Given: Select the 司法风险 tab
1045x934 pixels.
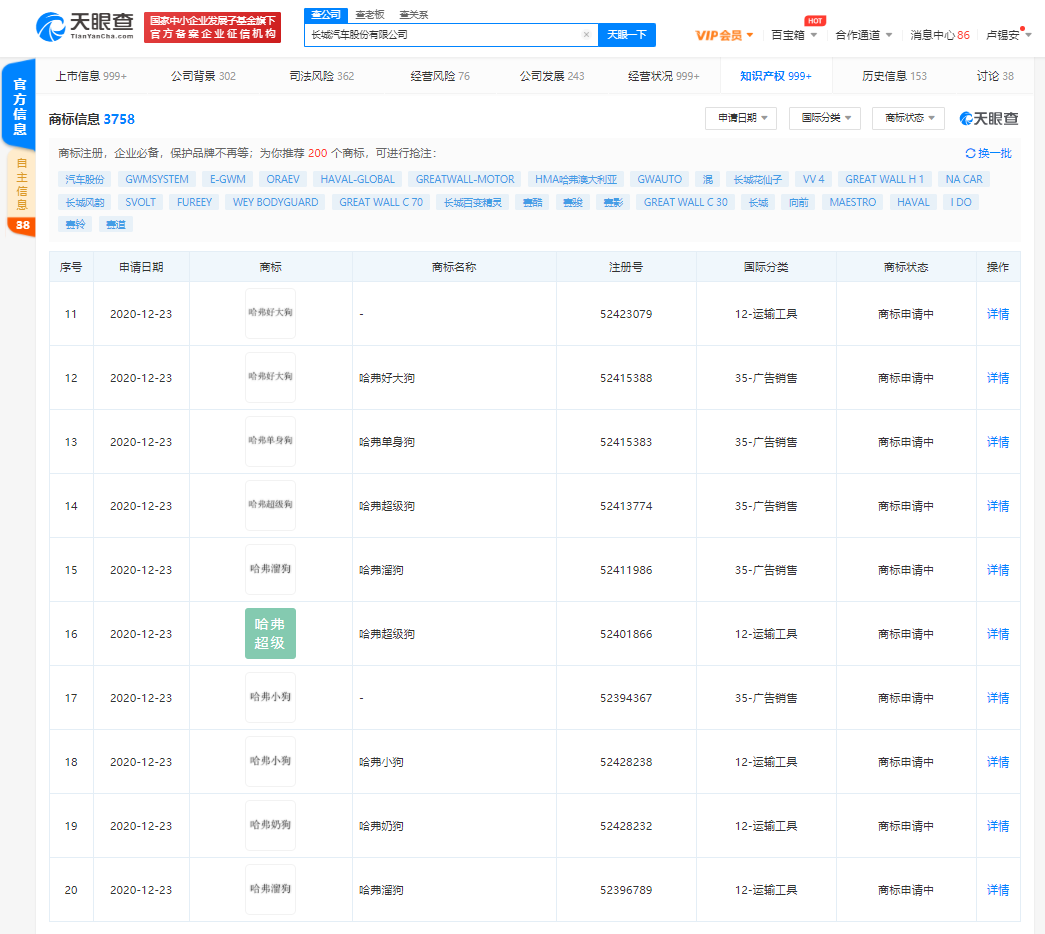Looking at the screenshot, I should pyautogui.click(x=321, y=76).
